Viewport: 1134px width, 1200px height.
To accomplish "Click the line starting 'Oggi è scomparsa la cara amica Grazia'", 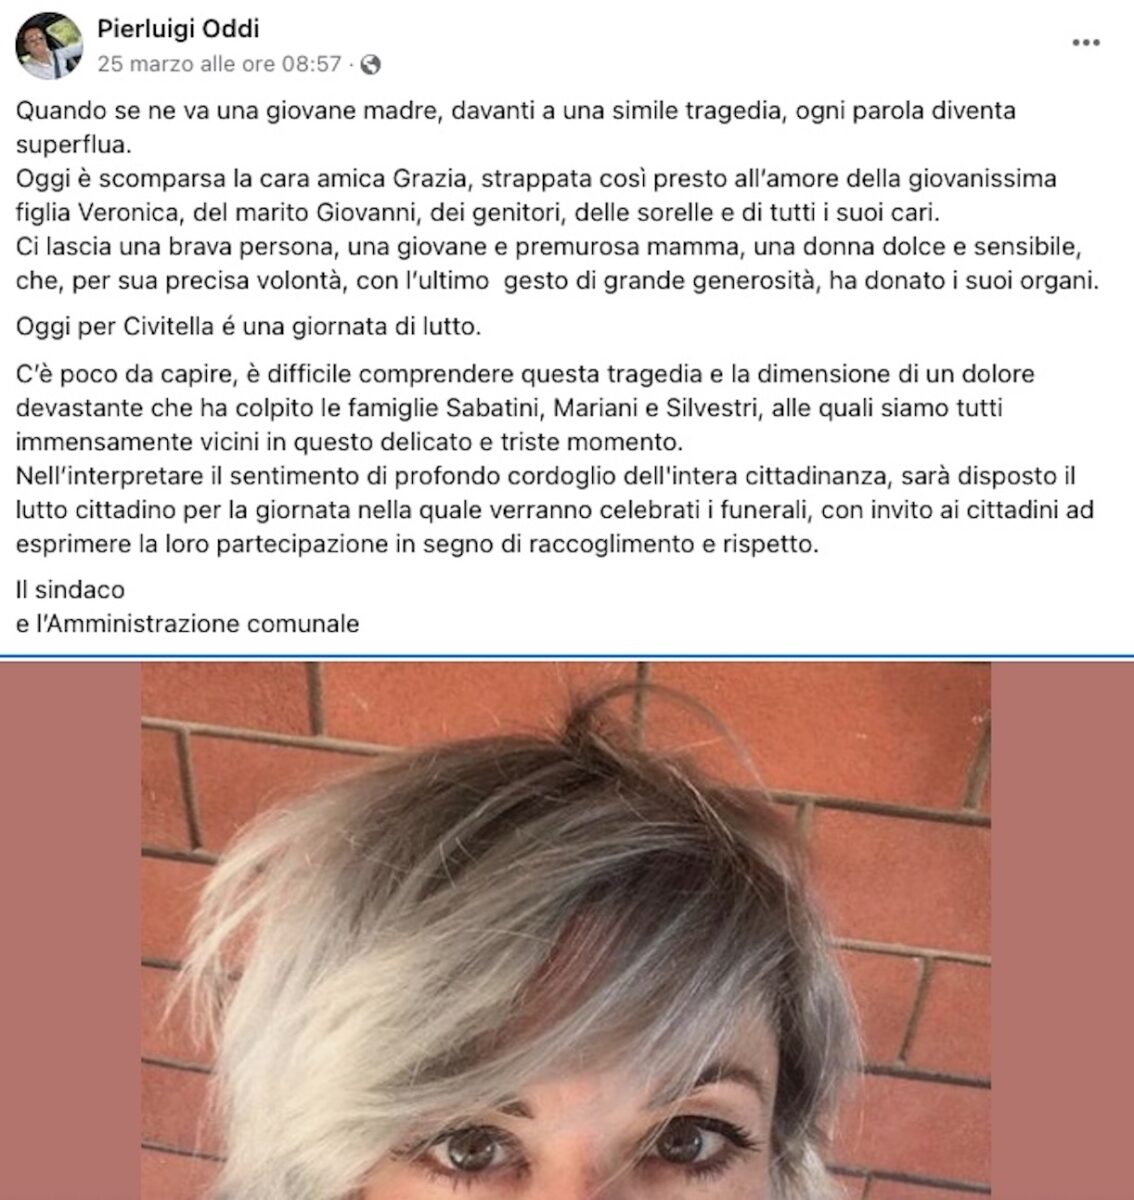I will tap(523, 178).
